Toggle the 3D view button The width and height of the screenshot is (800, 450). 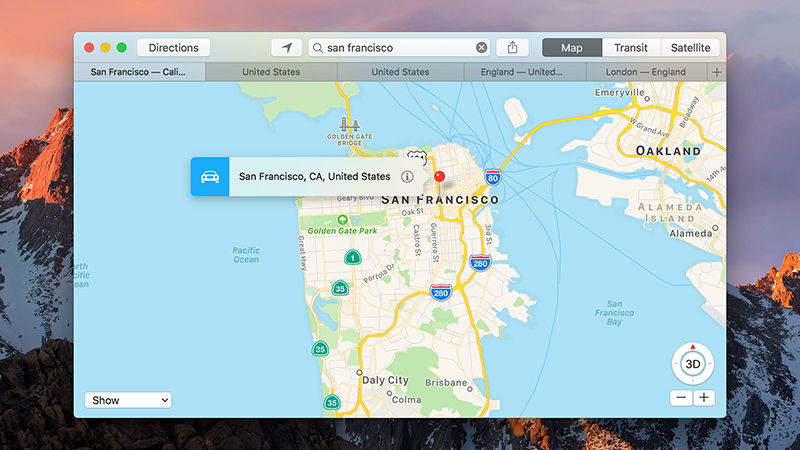click(693, 364)
